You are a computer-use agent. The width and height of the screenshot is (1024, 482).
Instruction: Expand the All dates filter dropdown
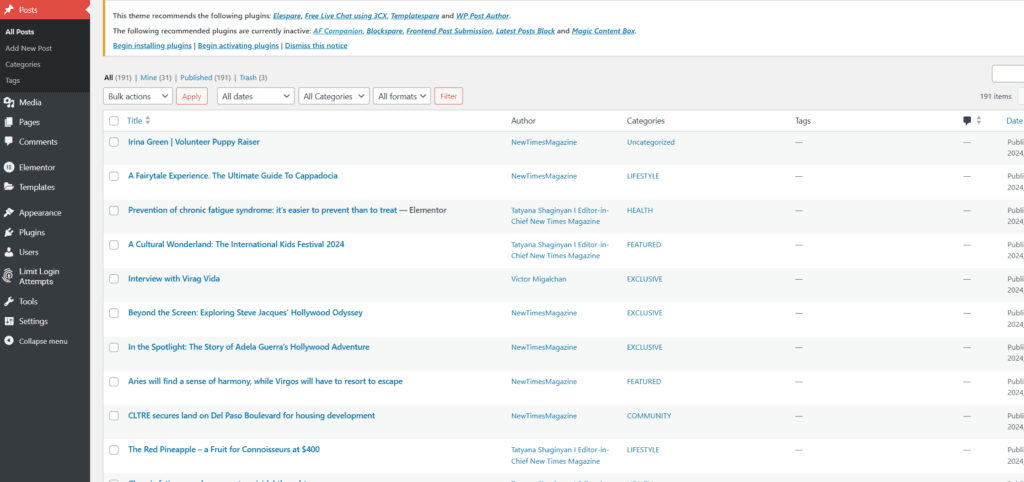click(x=255, y=96)
